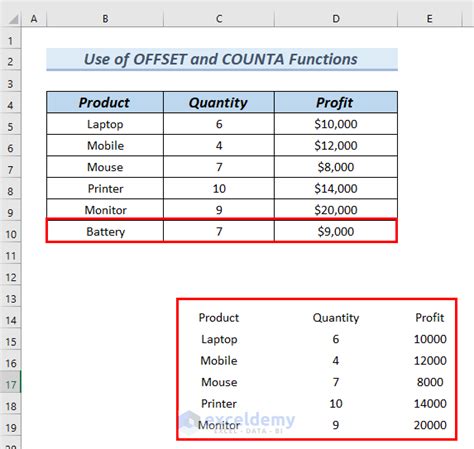Click 'Quantity' in row 14
Viewport: 474px width, 449px height.
336,318
